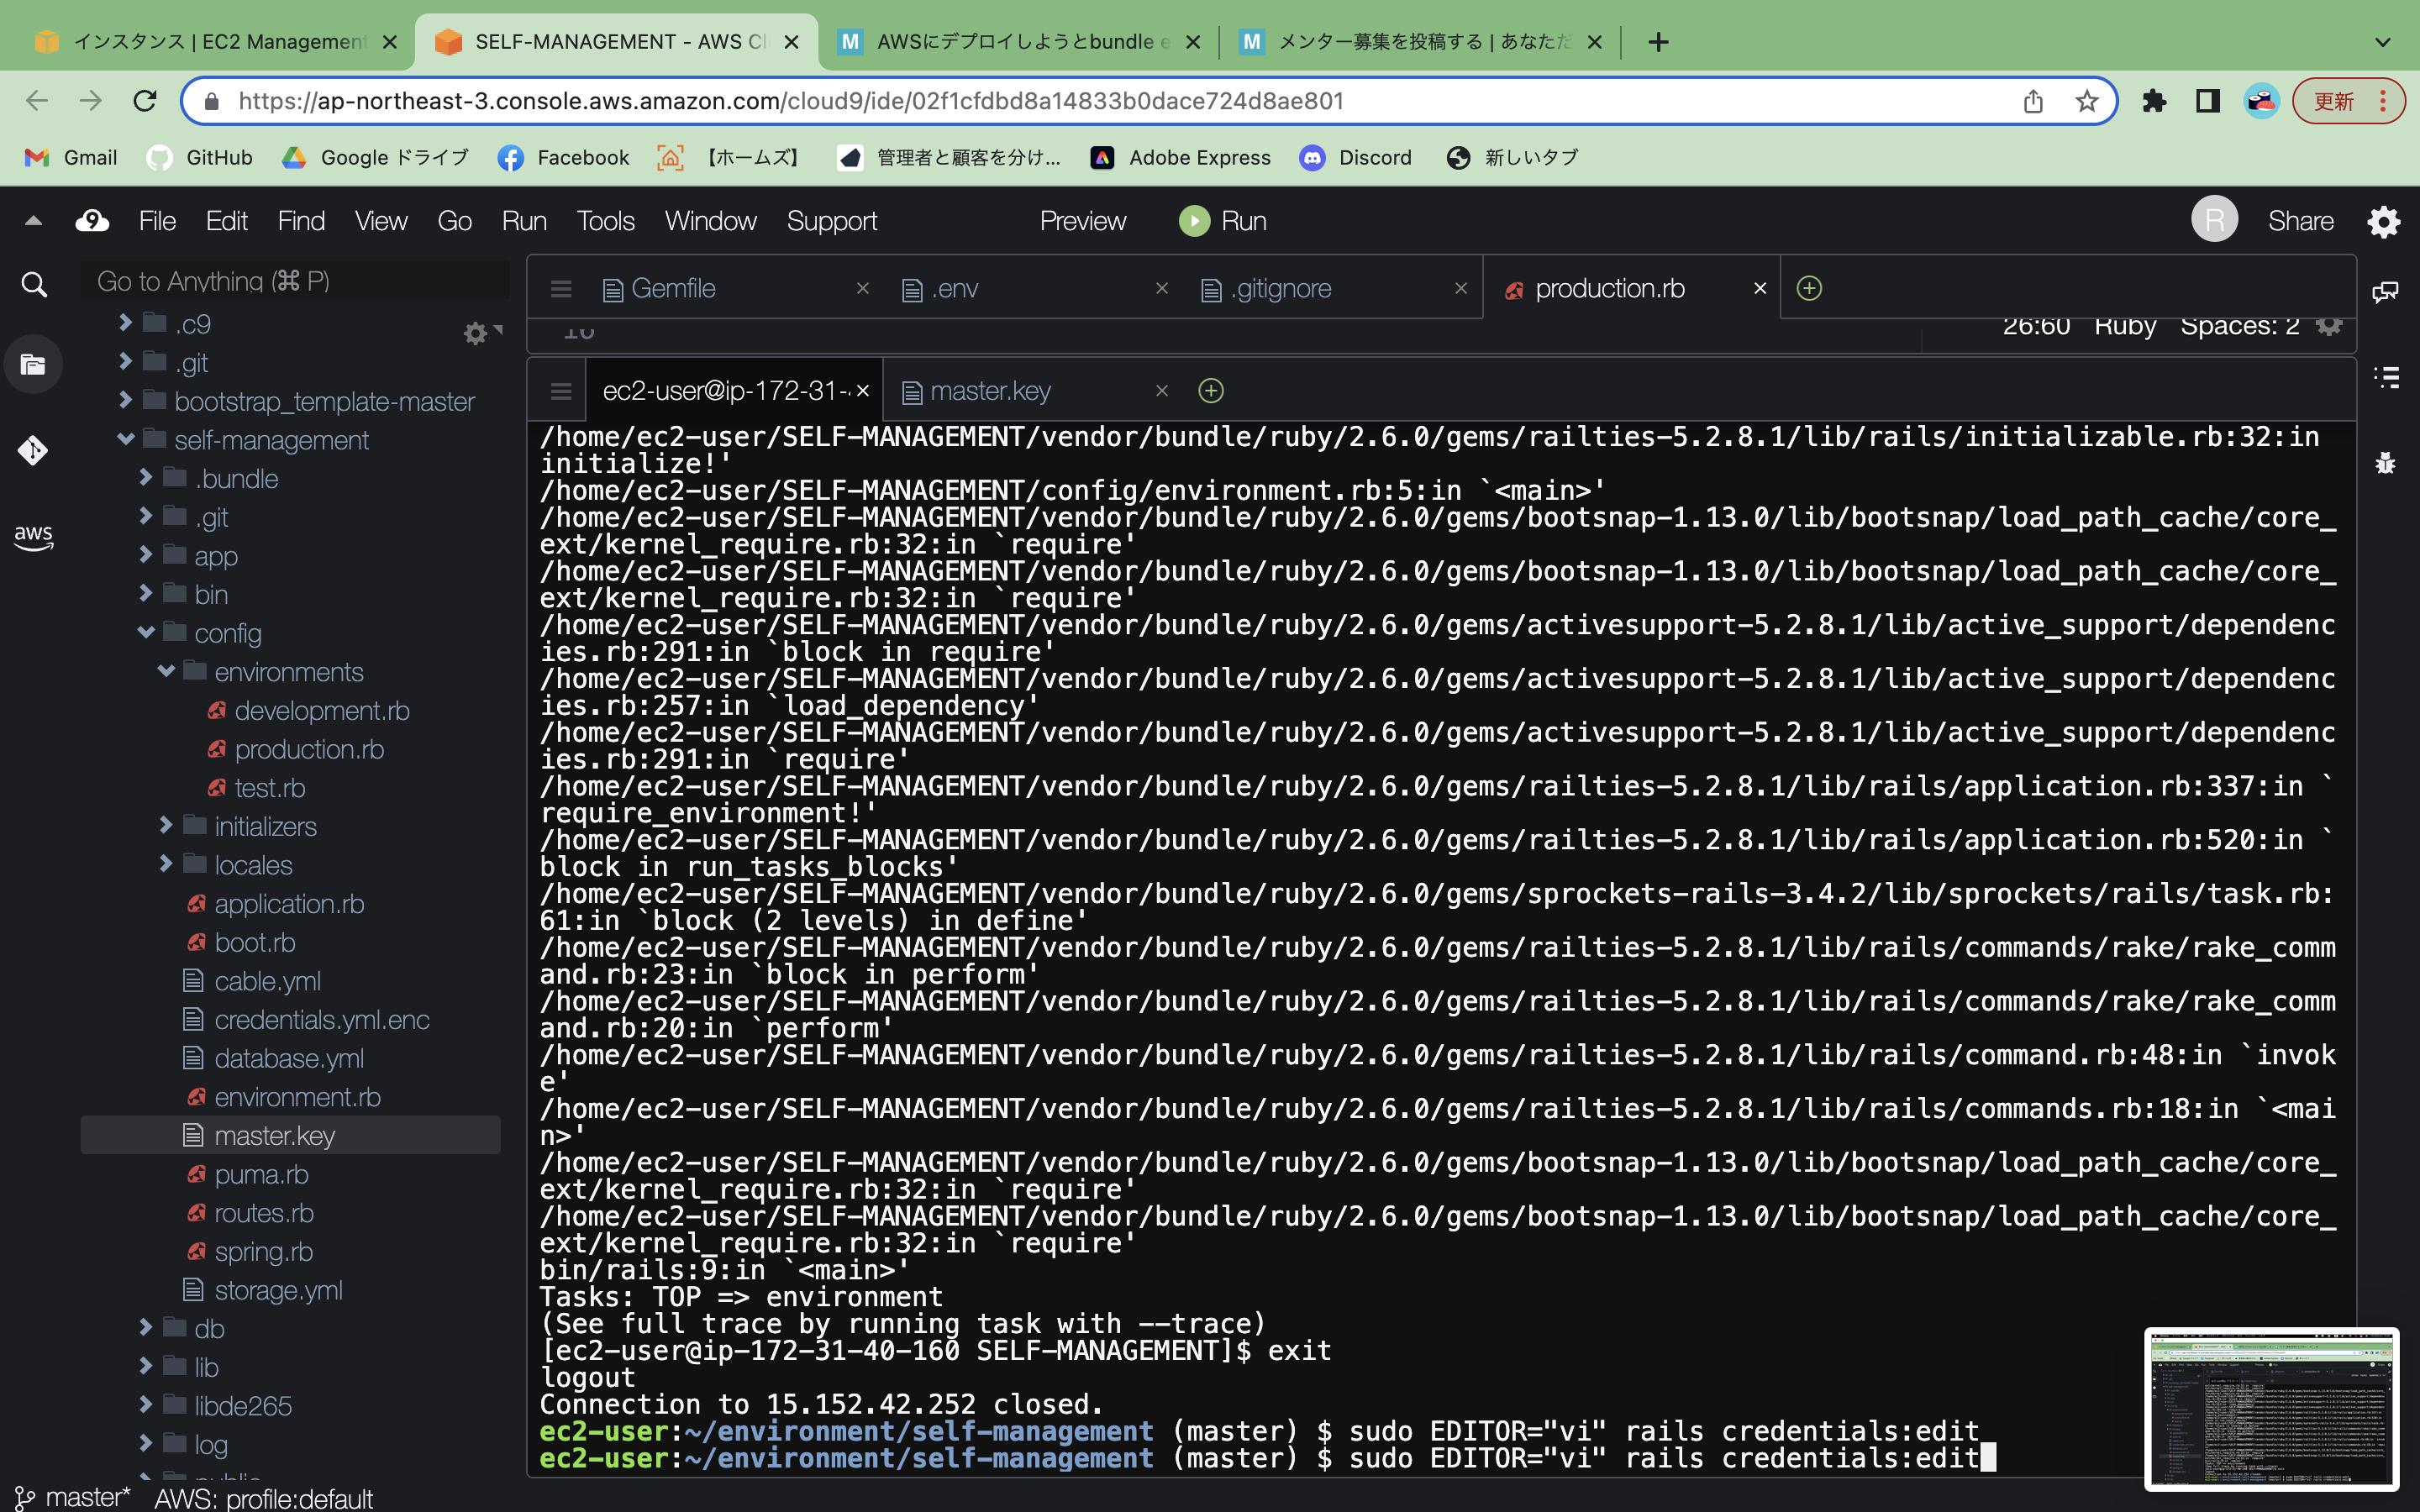2420x1512 pixels.
Task: Open the Debugger bug icon
Action: click(x=2385, y=463)
